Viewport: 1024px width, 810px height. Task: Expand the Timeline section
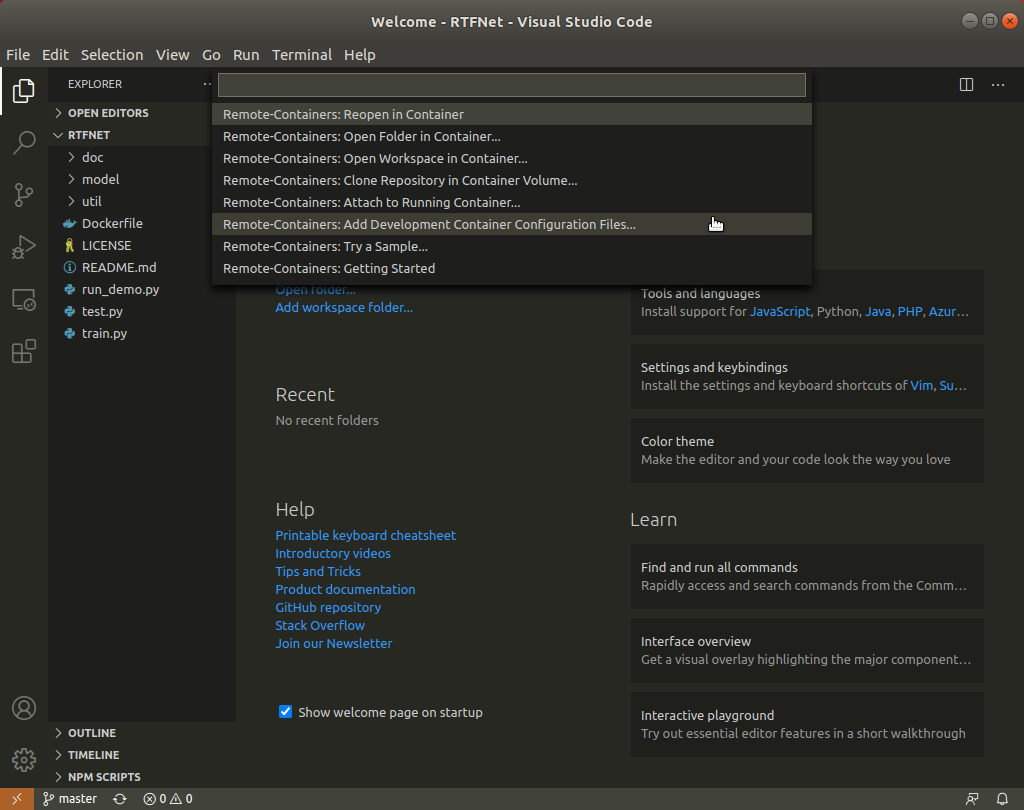[x=142, y=755]
